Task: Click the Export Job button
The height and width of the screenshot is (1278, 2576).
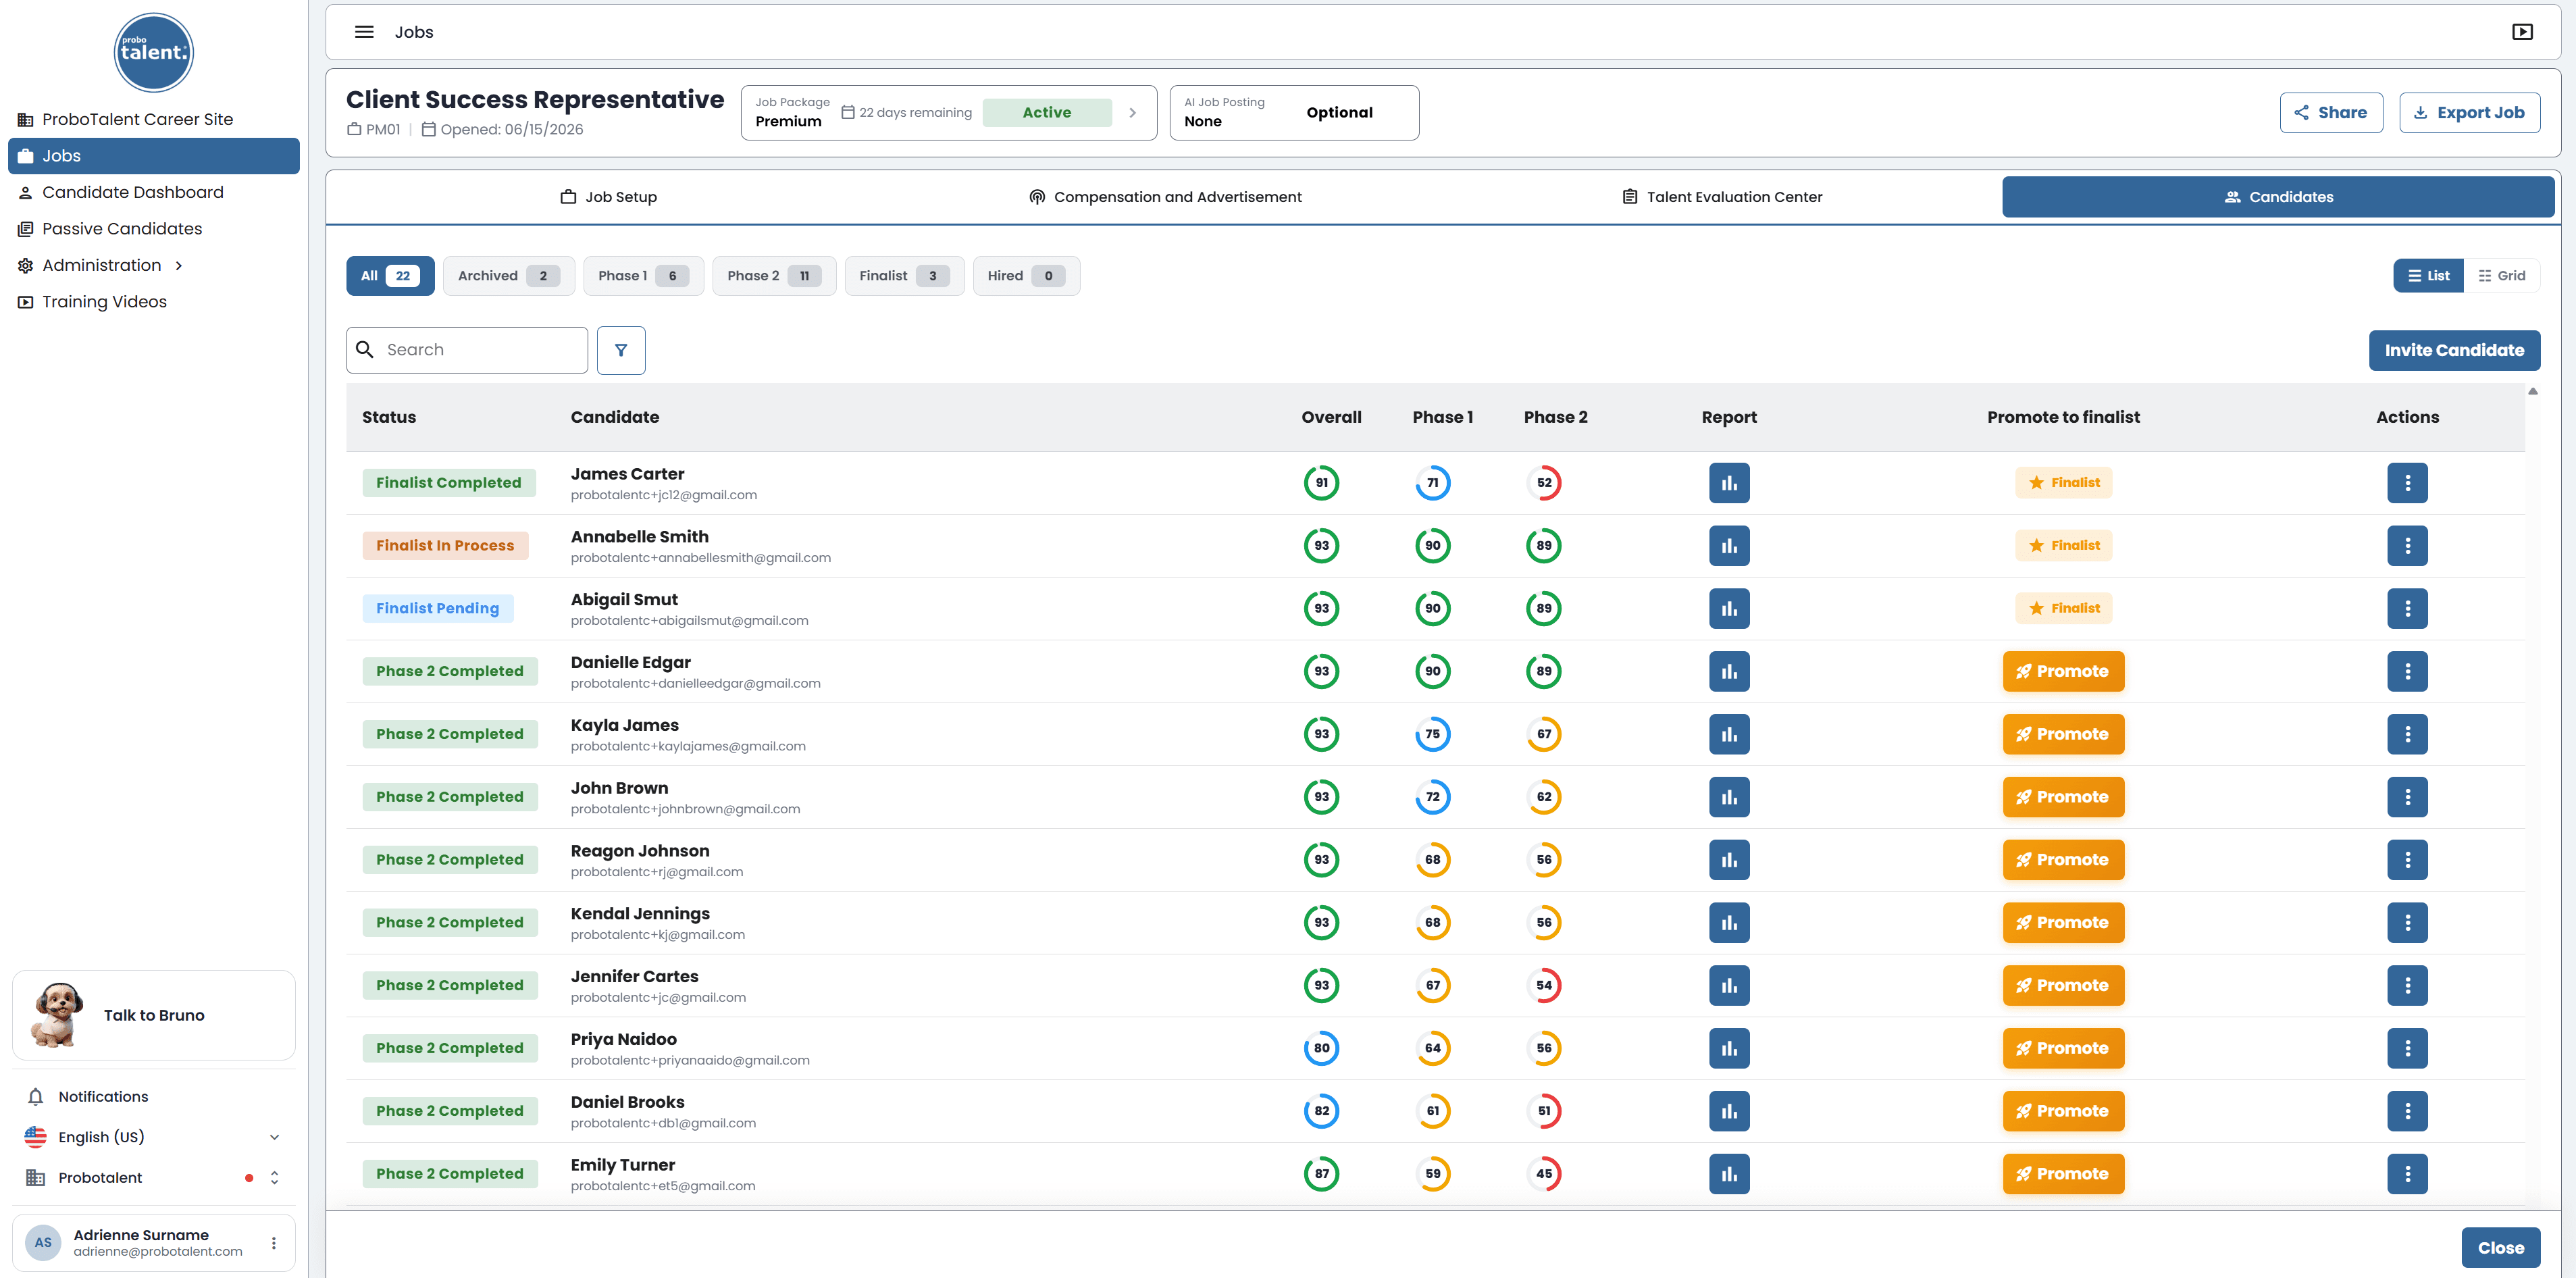Action: pyautogui.click(x=2469, y=113)
